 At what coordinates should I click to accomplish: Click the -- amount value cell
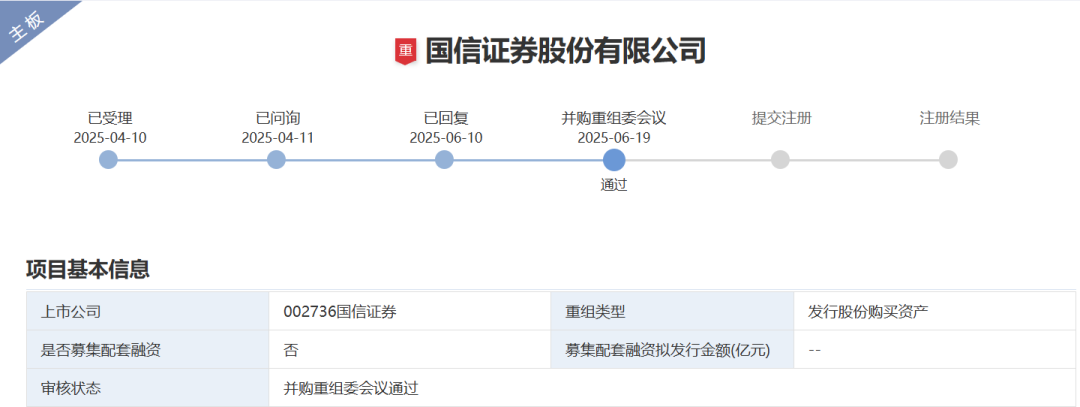tap(935, 350)
